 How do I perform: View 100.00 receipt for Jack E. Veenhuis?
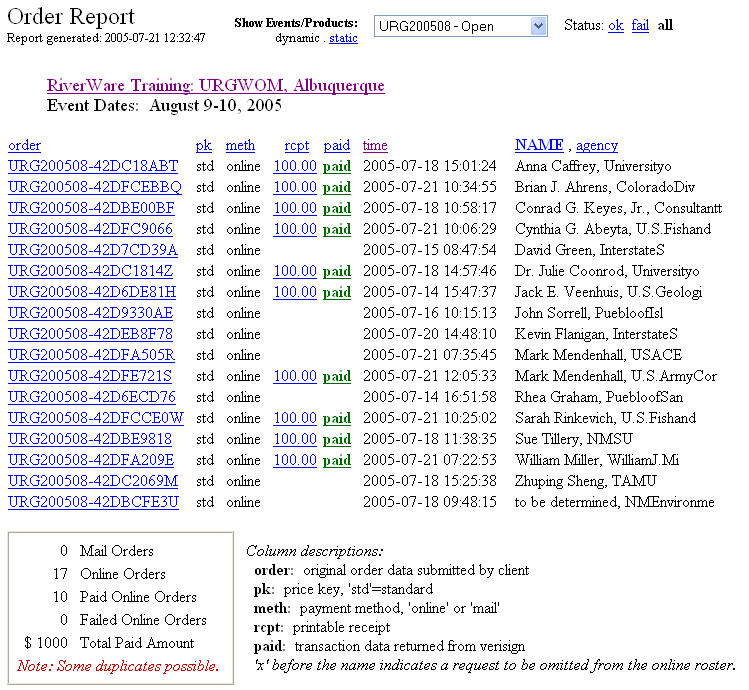[295, 292]
